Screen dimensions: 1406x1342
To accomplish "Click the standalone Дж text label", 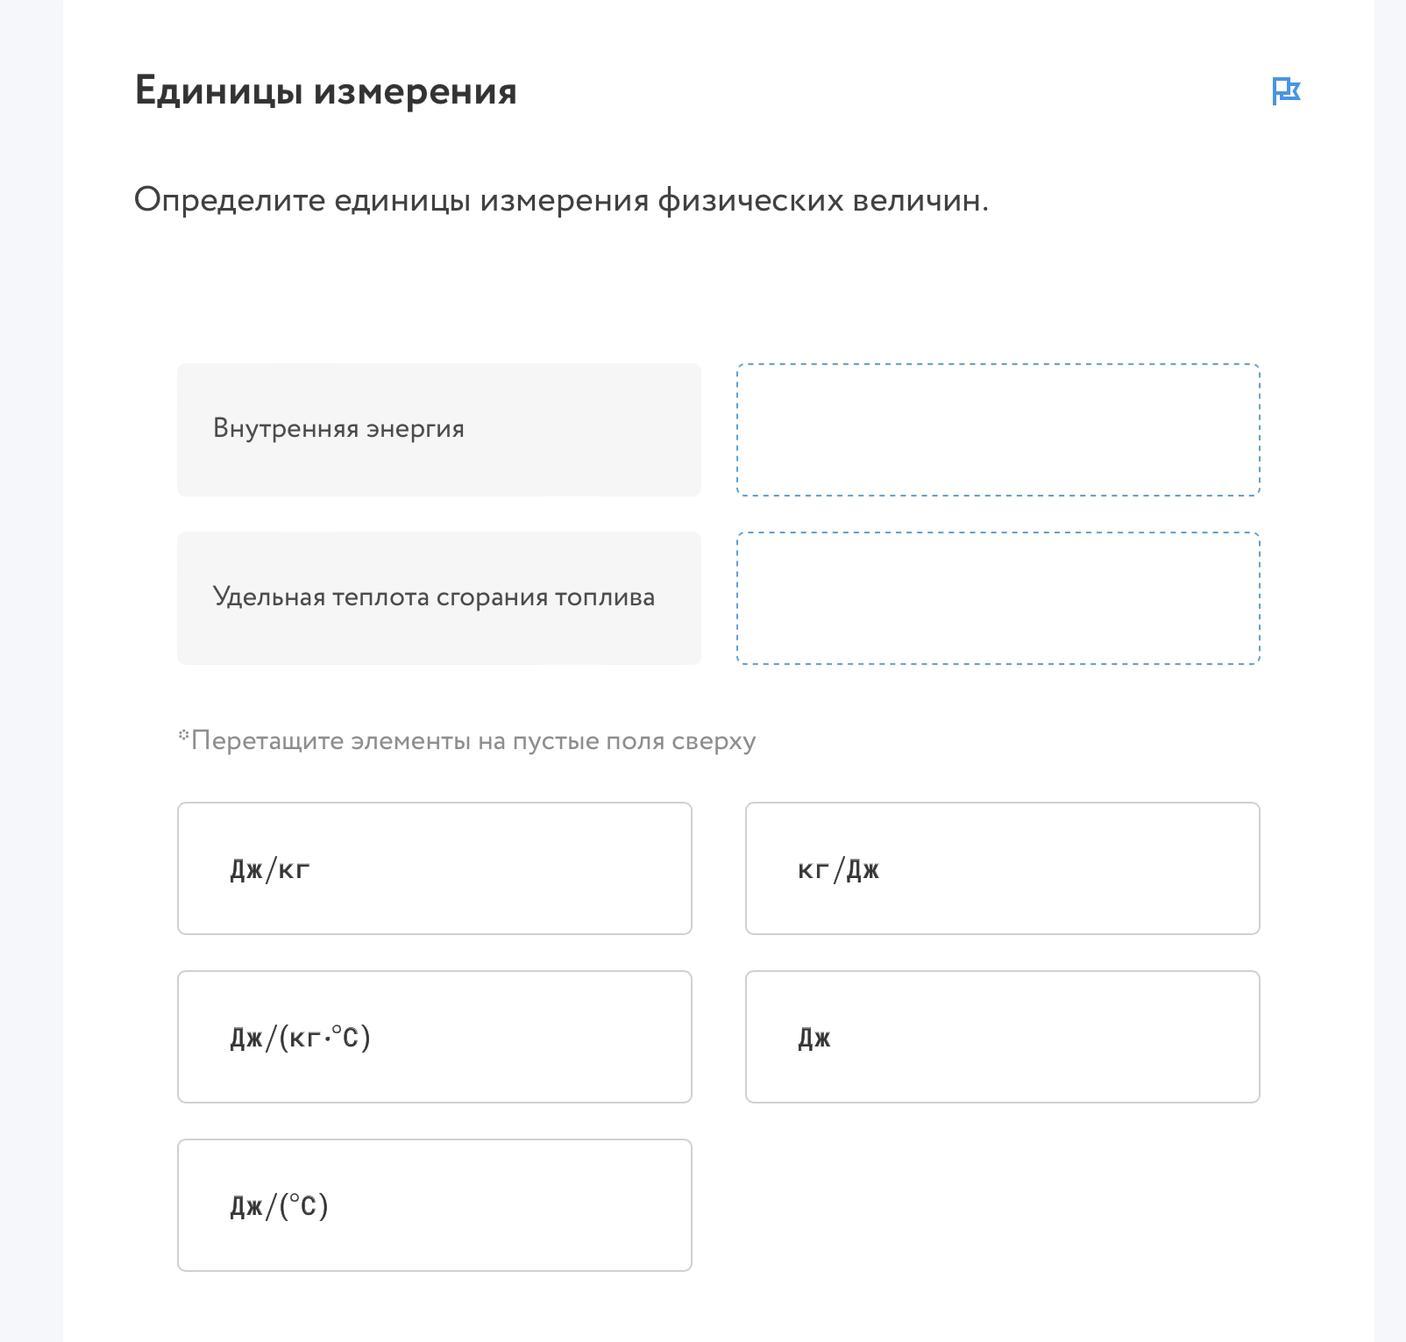I will [814, 1038].
